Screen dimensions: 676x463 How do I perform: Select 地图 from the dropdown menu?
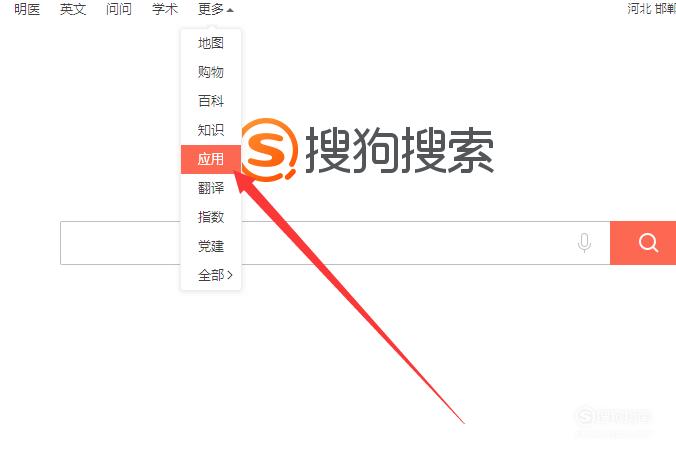pyautogui.click(x=211, y=43)
